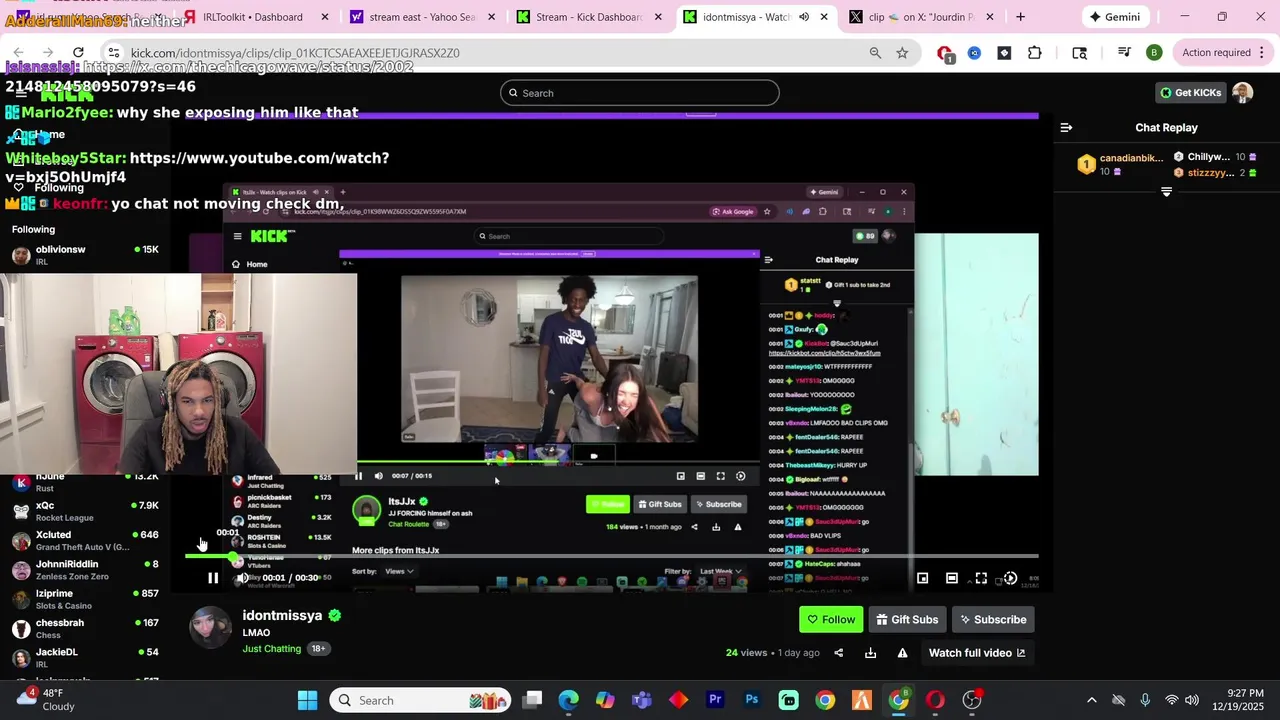Open Photoshop from taskbar
The image size is (1280, 720).
click(x=752, y=700)
